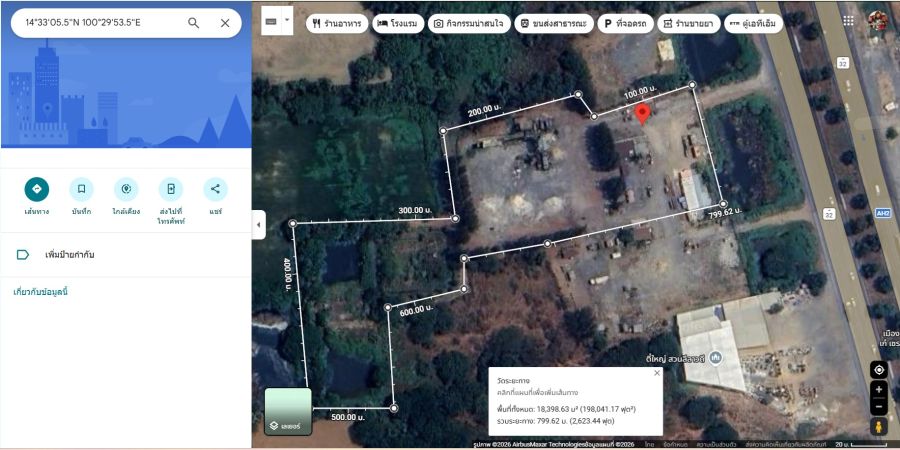This screenshot has height=450, width=900.
Task: Open Nearby (ใกล้เคียง) search icon
Action: coord(126,189)
